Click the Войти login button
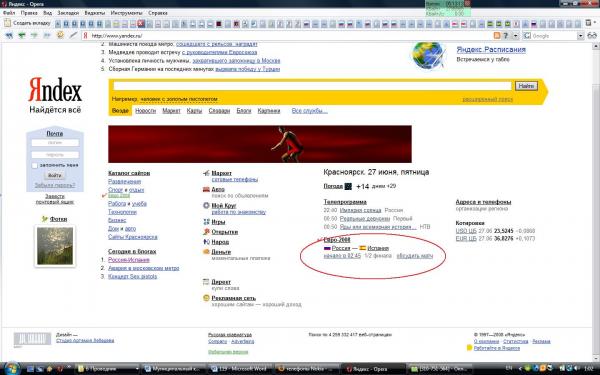 [55, 175]
